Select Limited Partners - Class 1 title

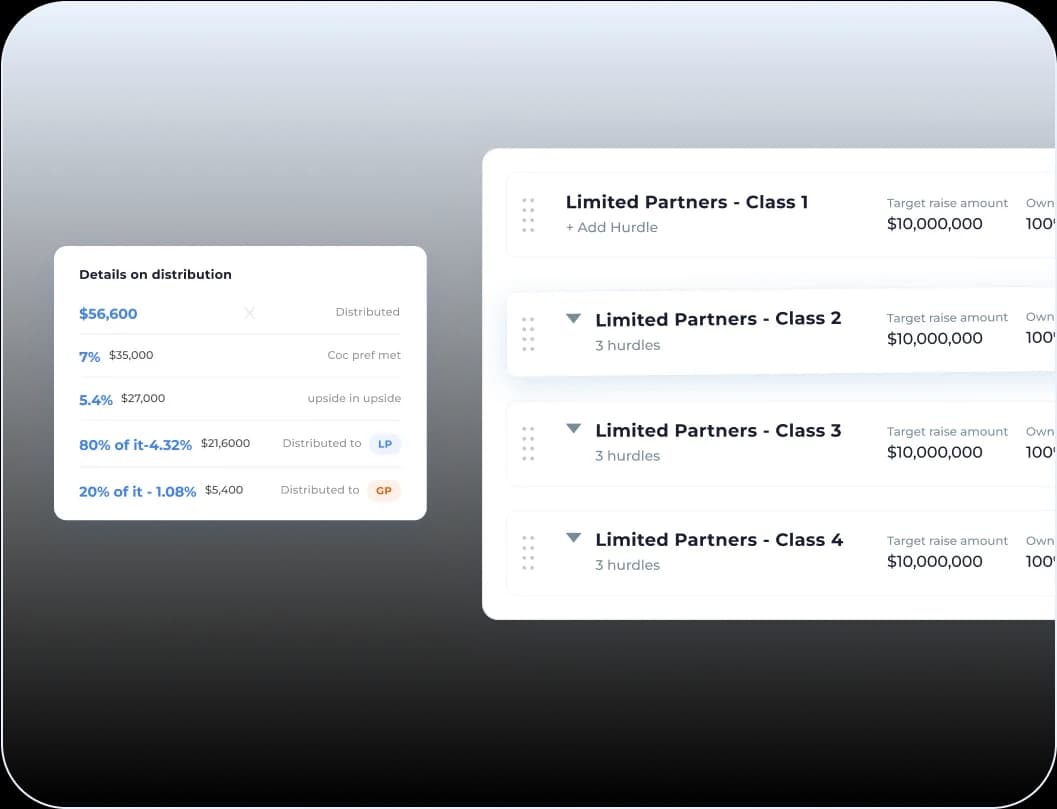(x=686, y=202)
